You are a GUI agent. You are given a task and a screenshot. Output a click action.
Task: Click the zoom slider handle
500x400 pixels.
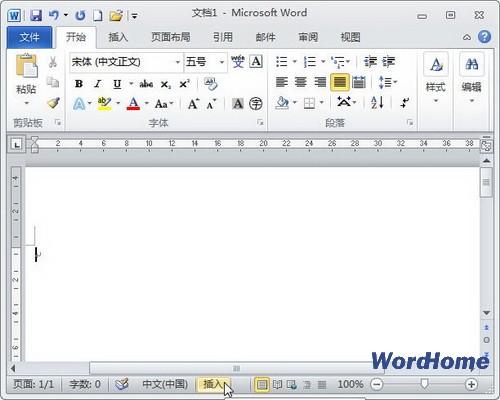[x=424, y=384]
